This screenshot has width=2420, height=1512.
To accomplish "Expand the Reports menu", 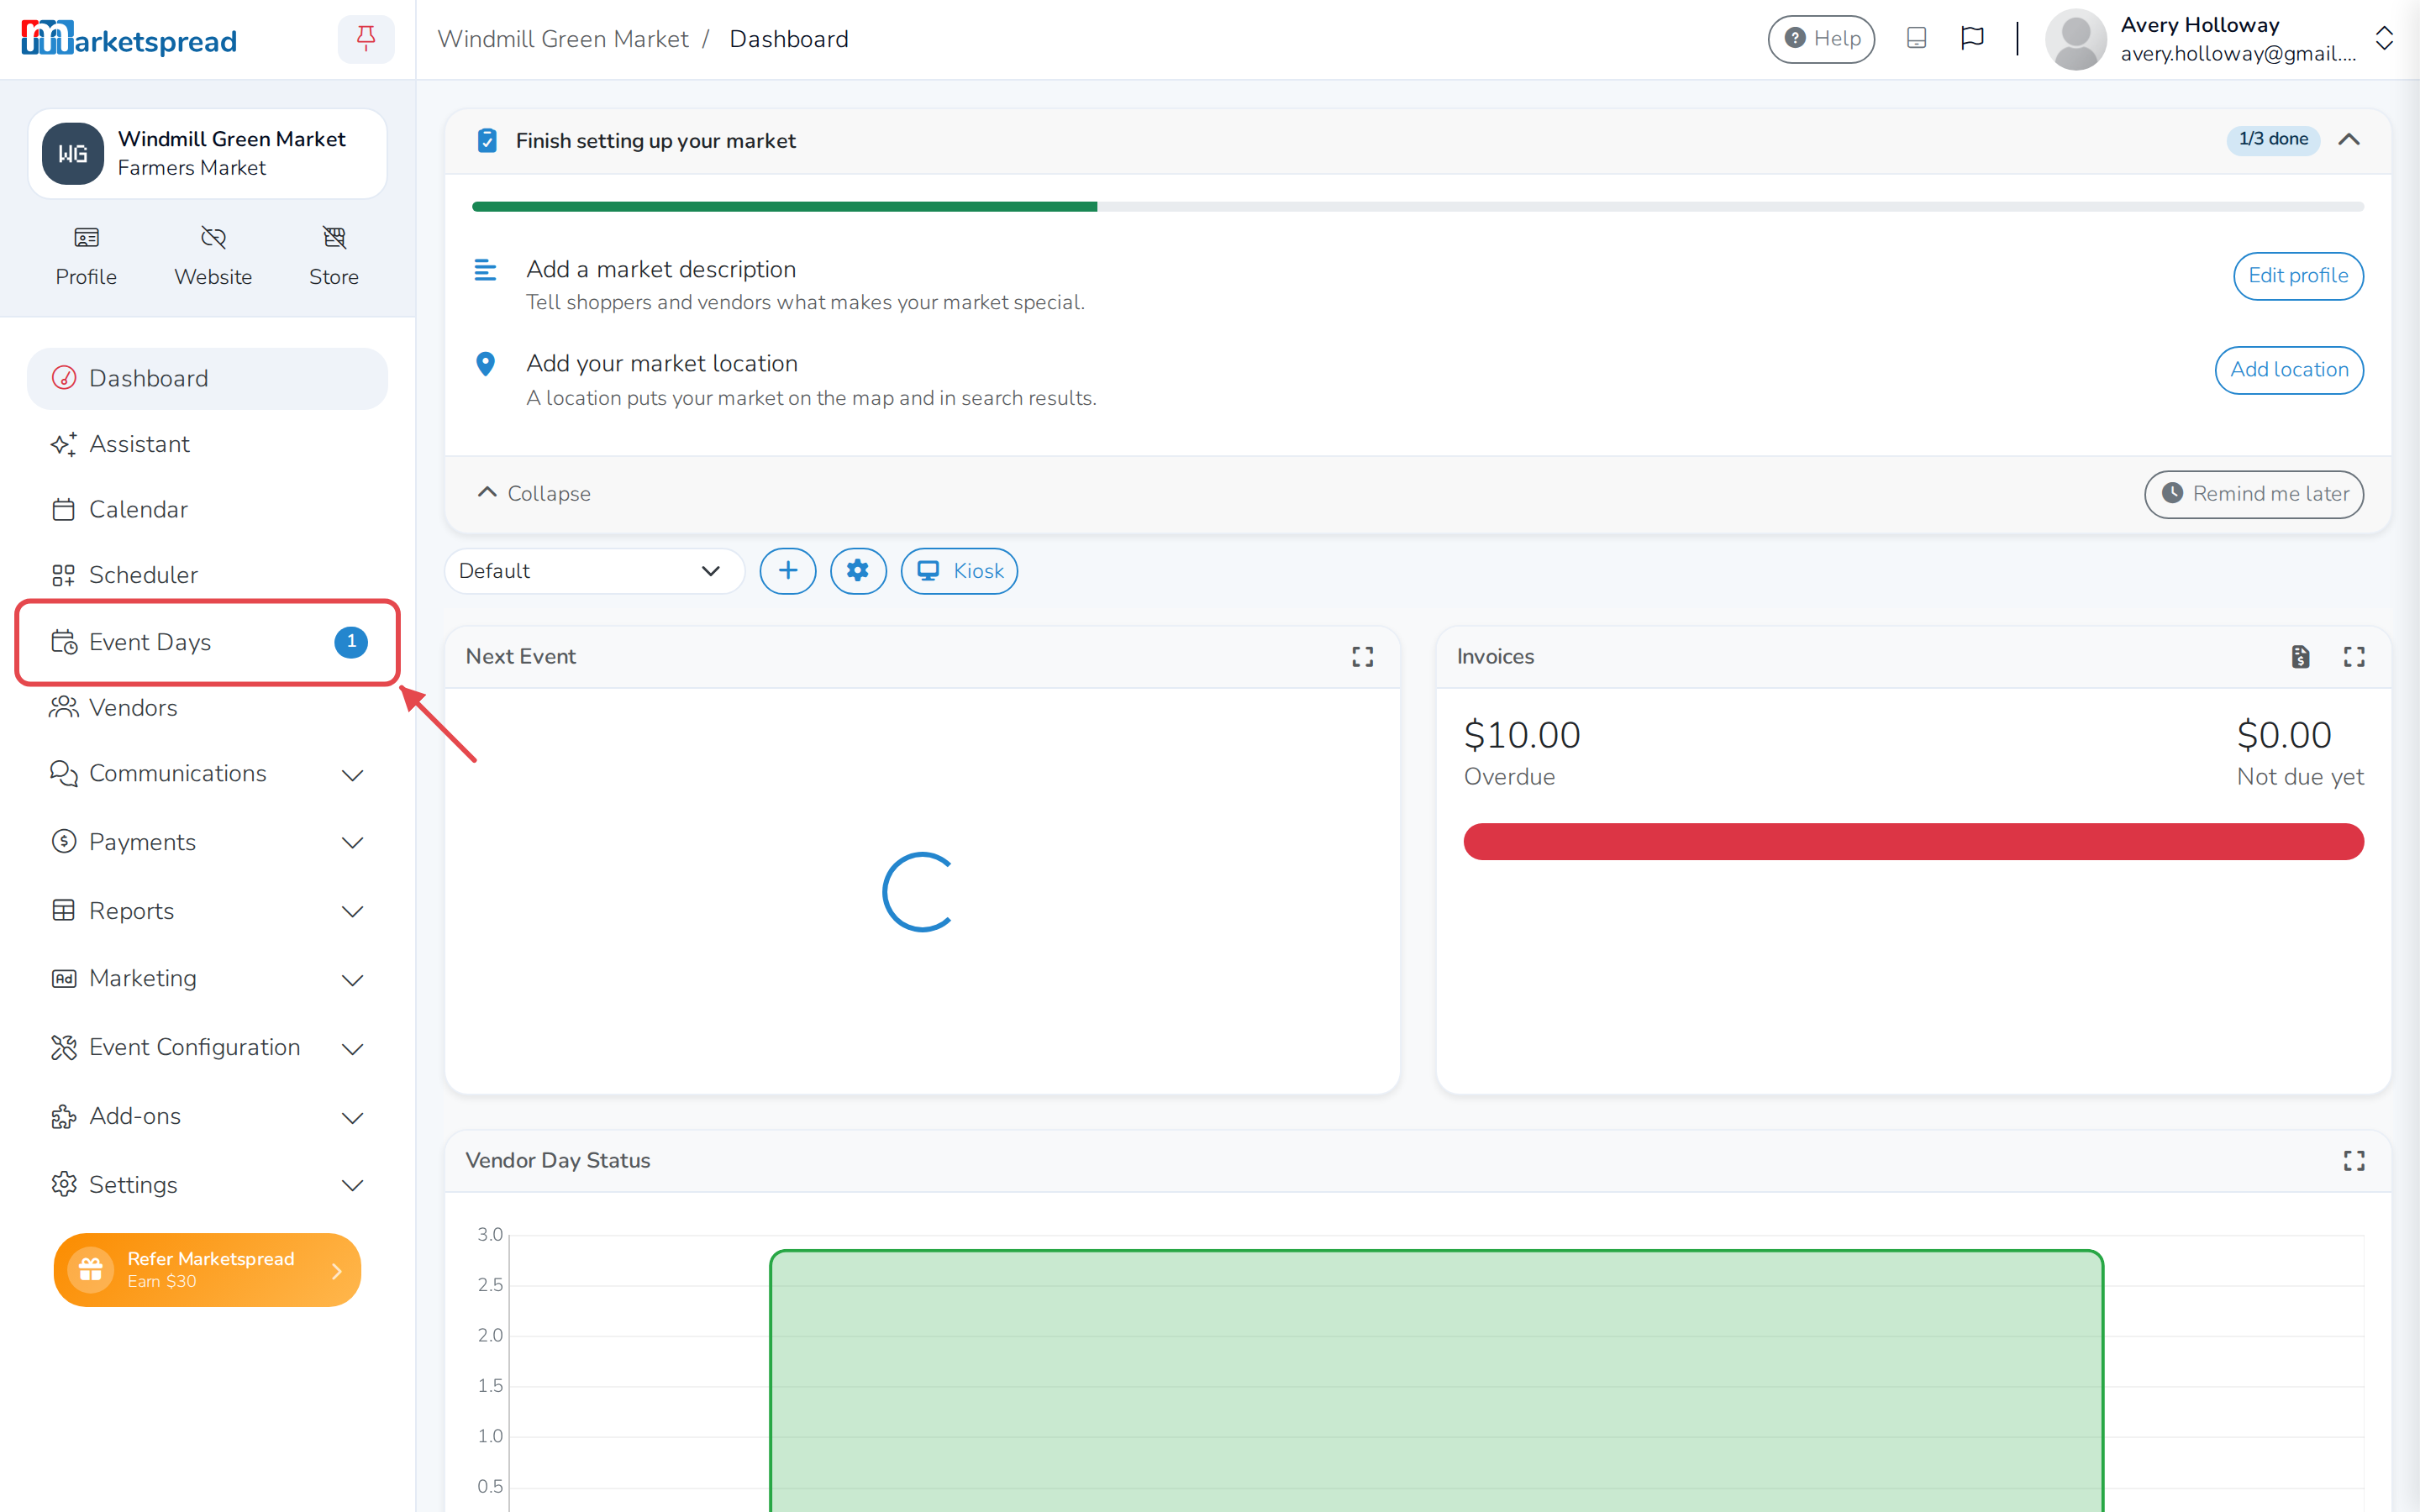I will [x=207, y=911].
